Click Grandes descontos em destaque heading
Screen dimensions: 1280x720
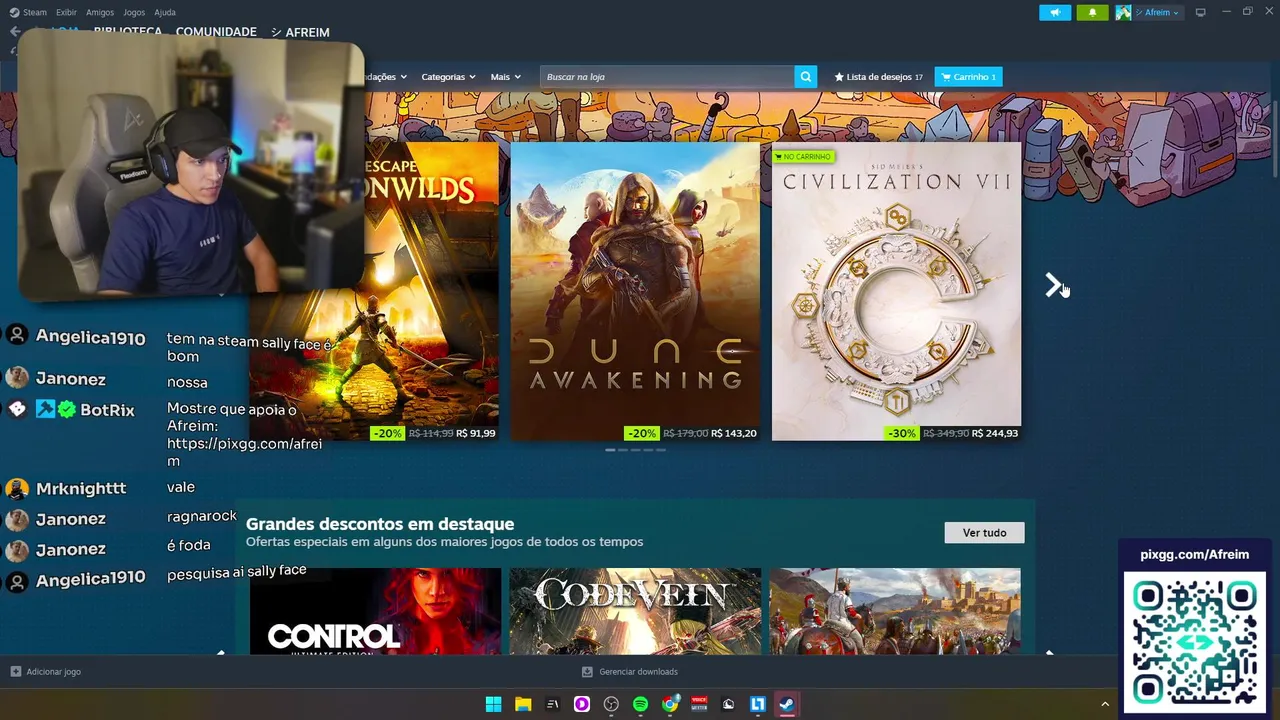[x=380, y=524]
